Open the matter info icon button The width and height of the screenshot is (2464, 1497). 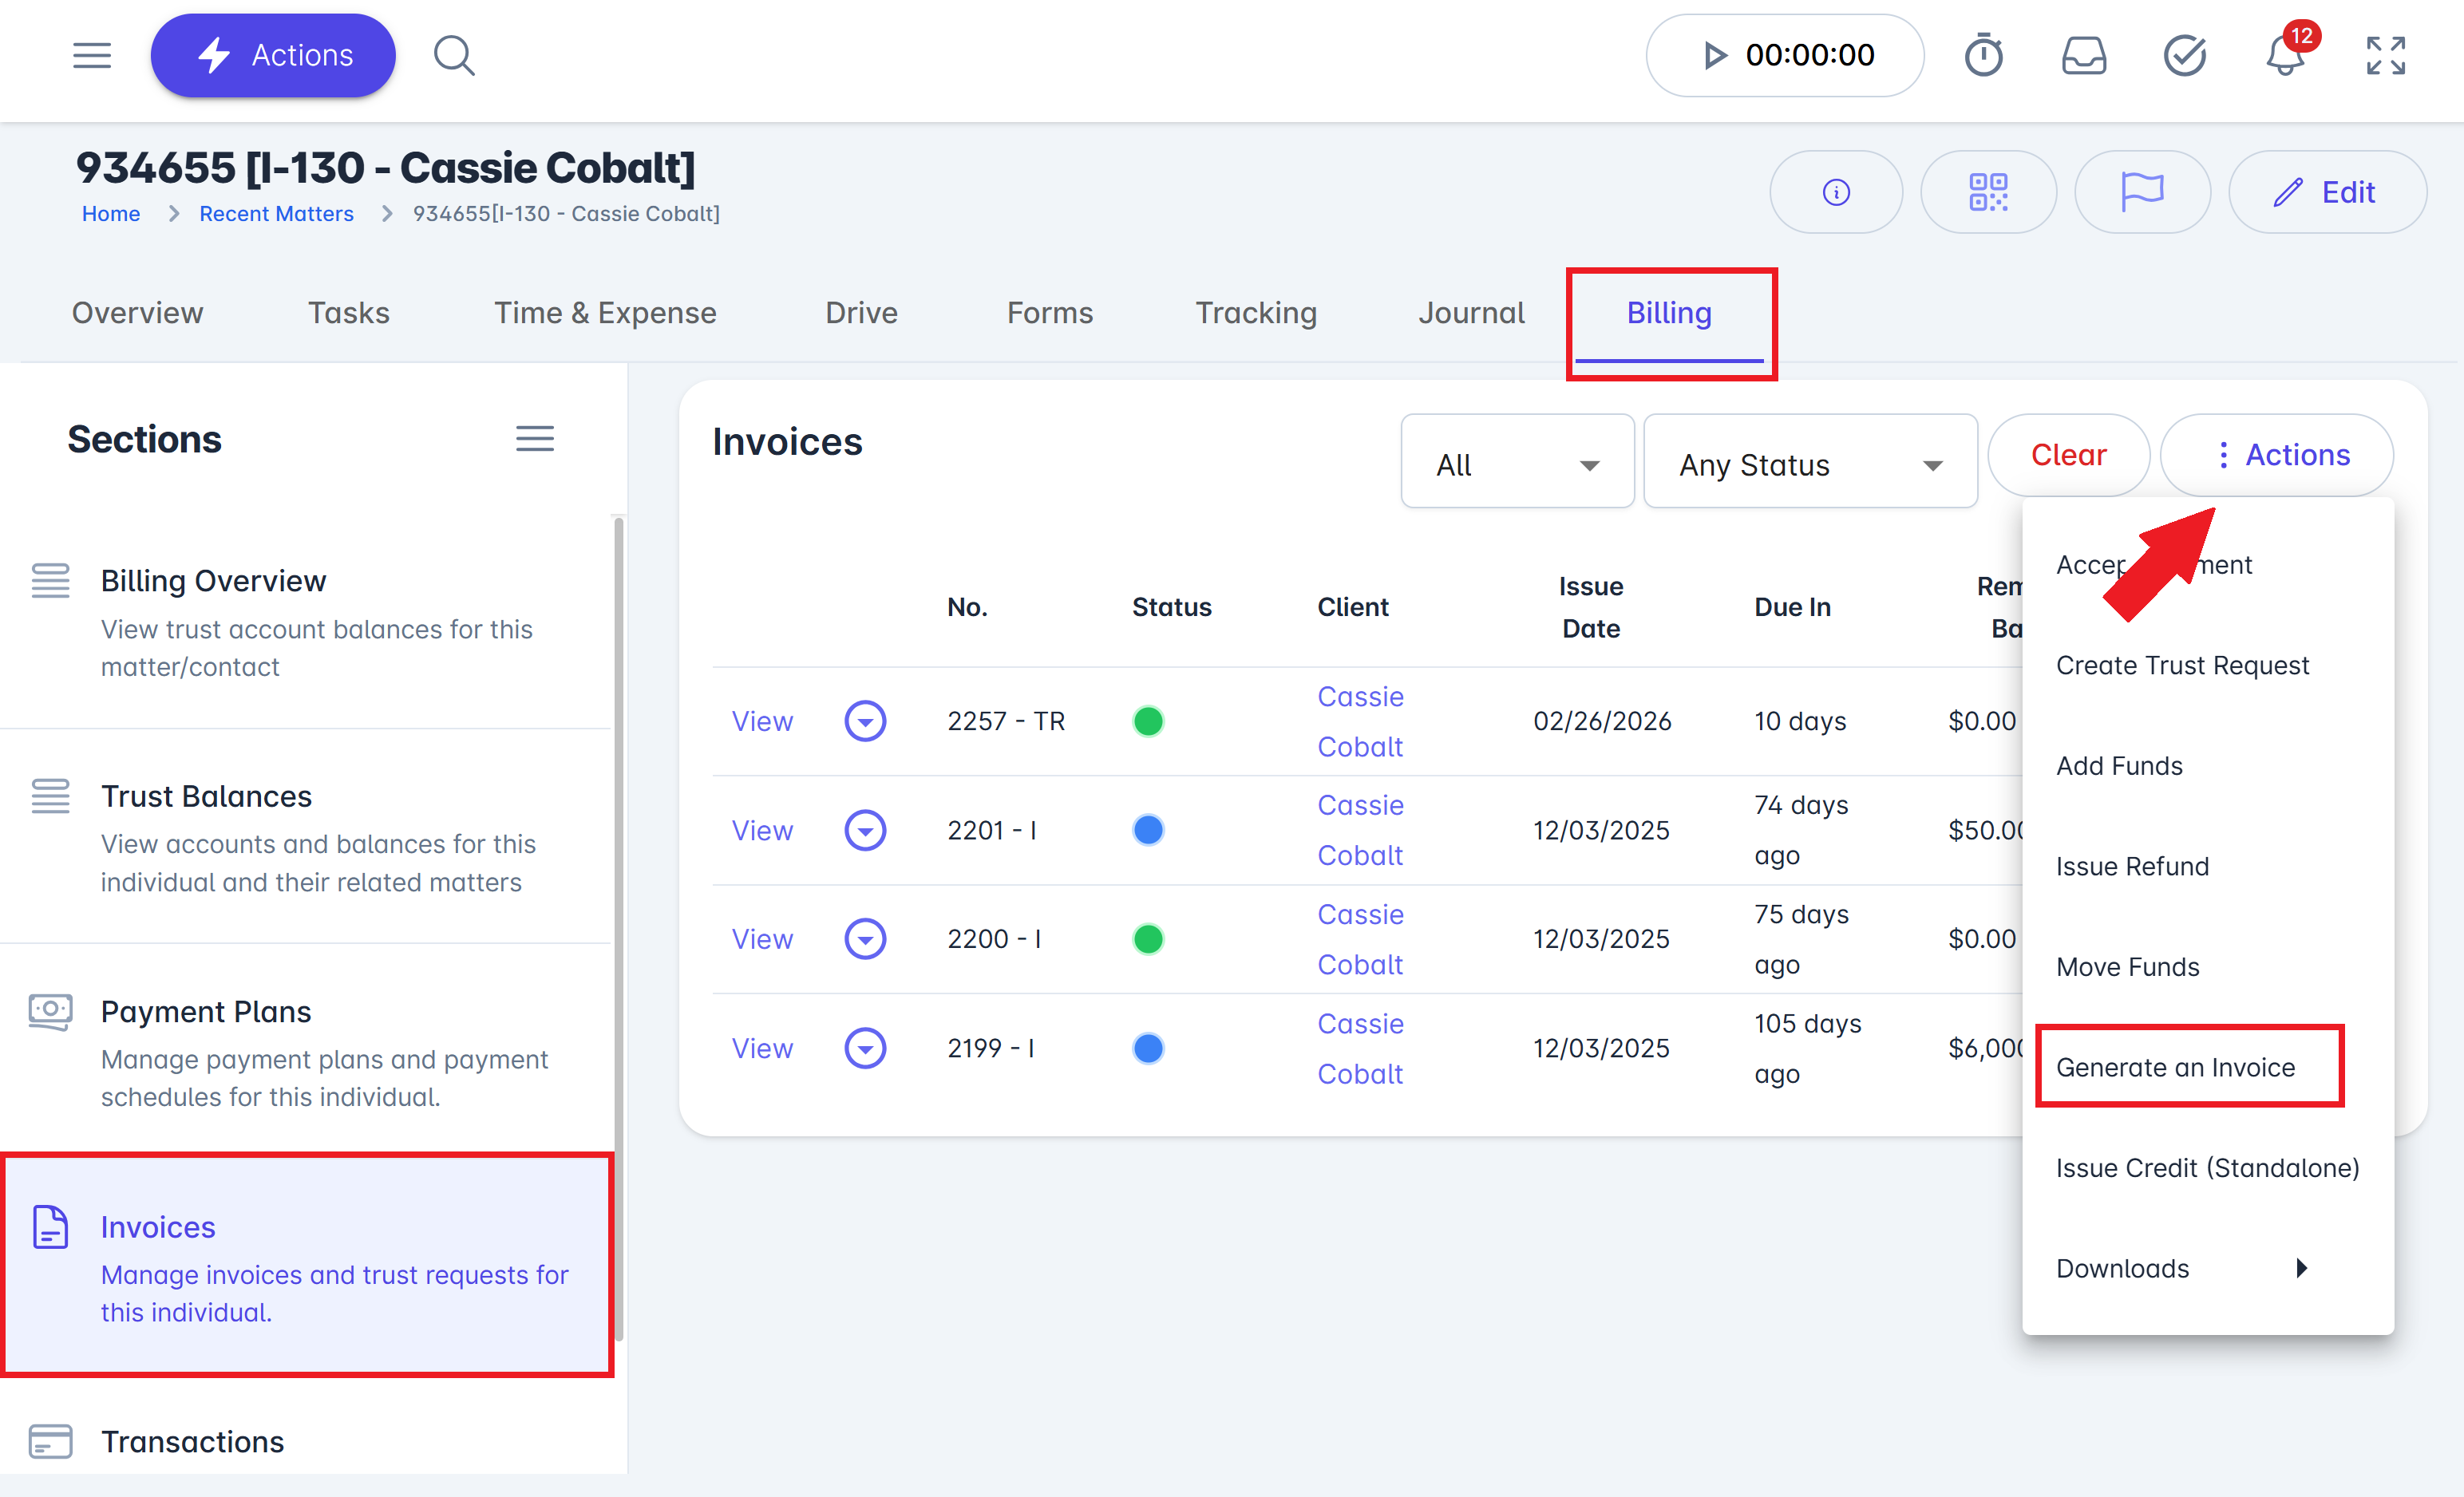pos(1836,192)
